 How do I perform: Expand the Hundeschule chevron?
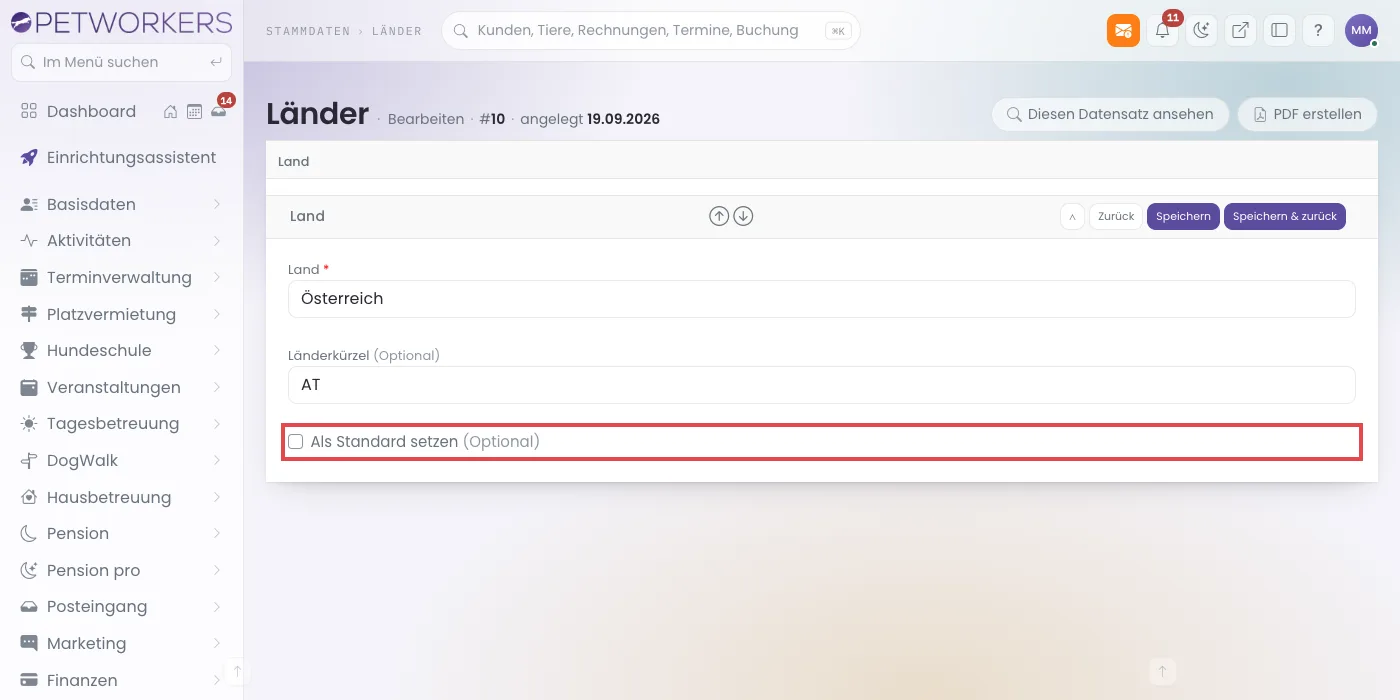[217, 351]
